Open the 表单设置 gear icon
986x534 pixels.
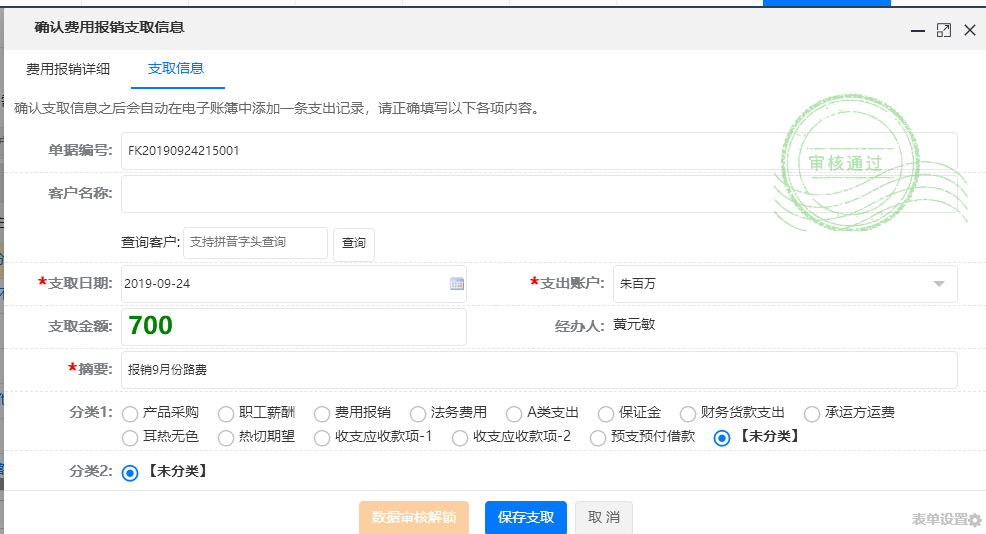tap(975, 520)
